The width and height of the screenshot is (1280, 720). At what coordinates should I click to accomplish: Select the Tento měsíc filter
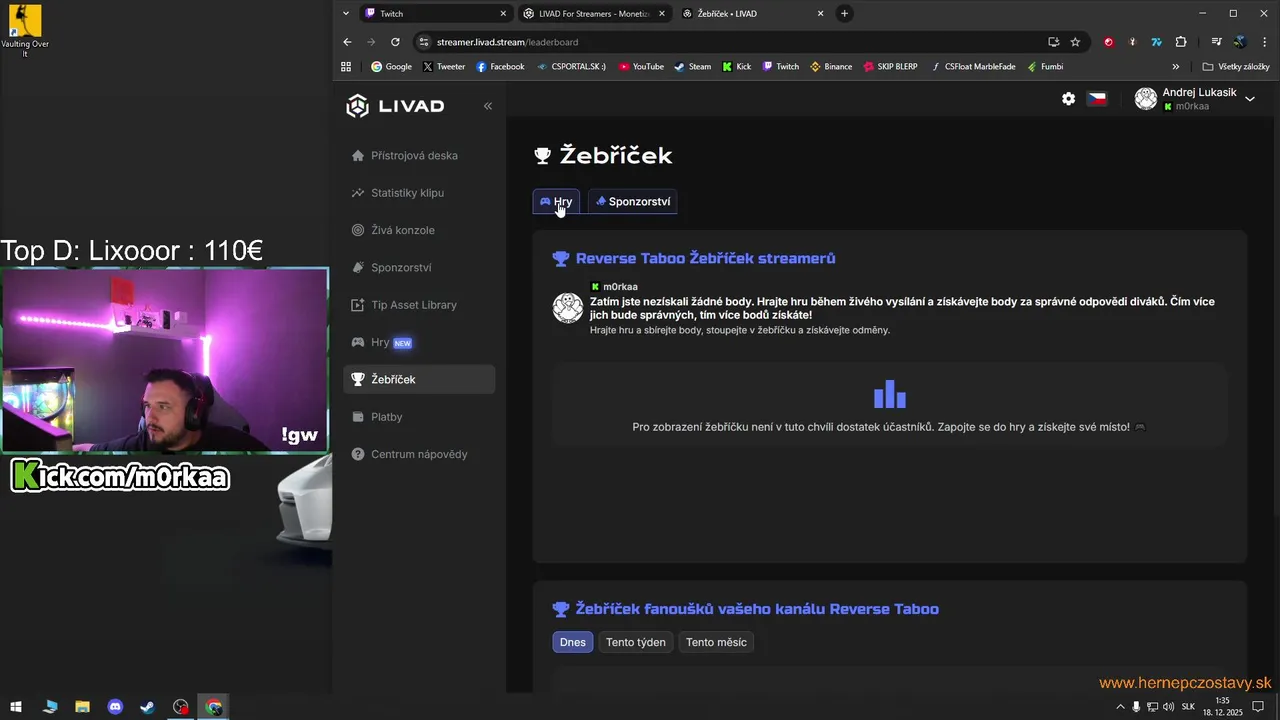pos(716,642)
